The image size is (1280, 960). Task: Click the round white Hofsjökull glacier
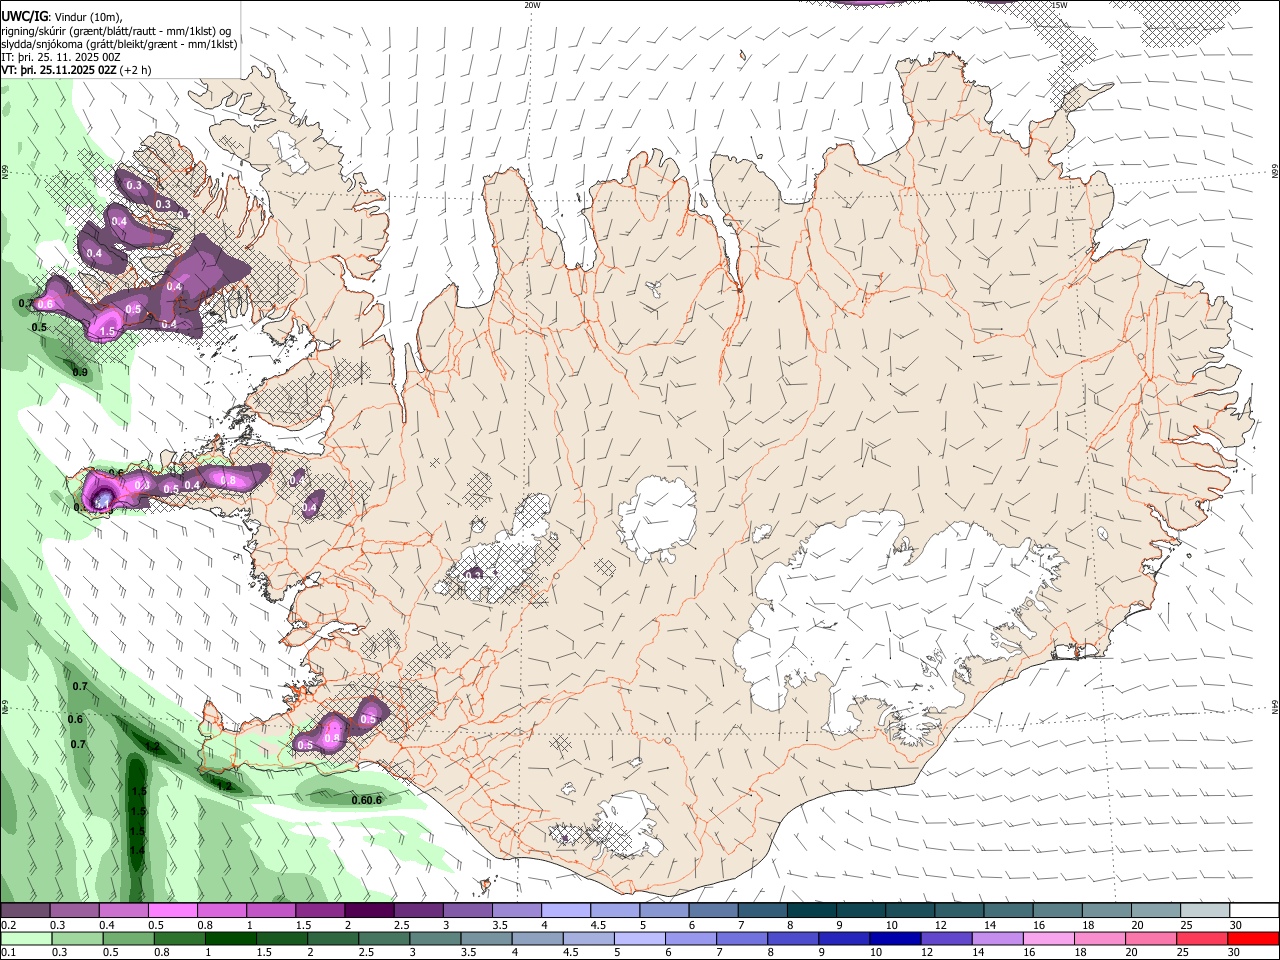coord(657,517)
